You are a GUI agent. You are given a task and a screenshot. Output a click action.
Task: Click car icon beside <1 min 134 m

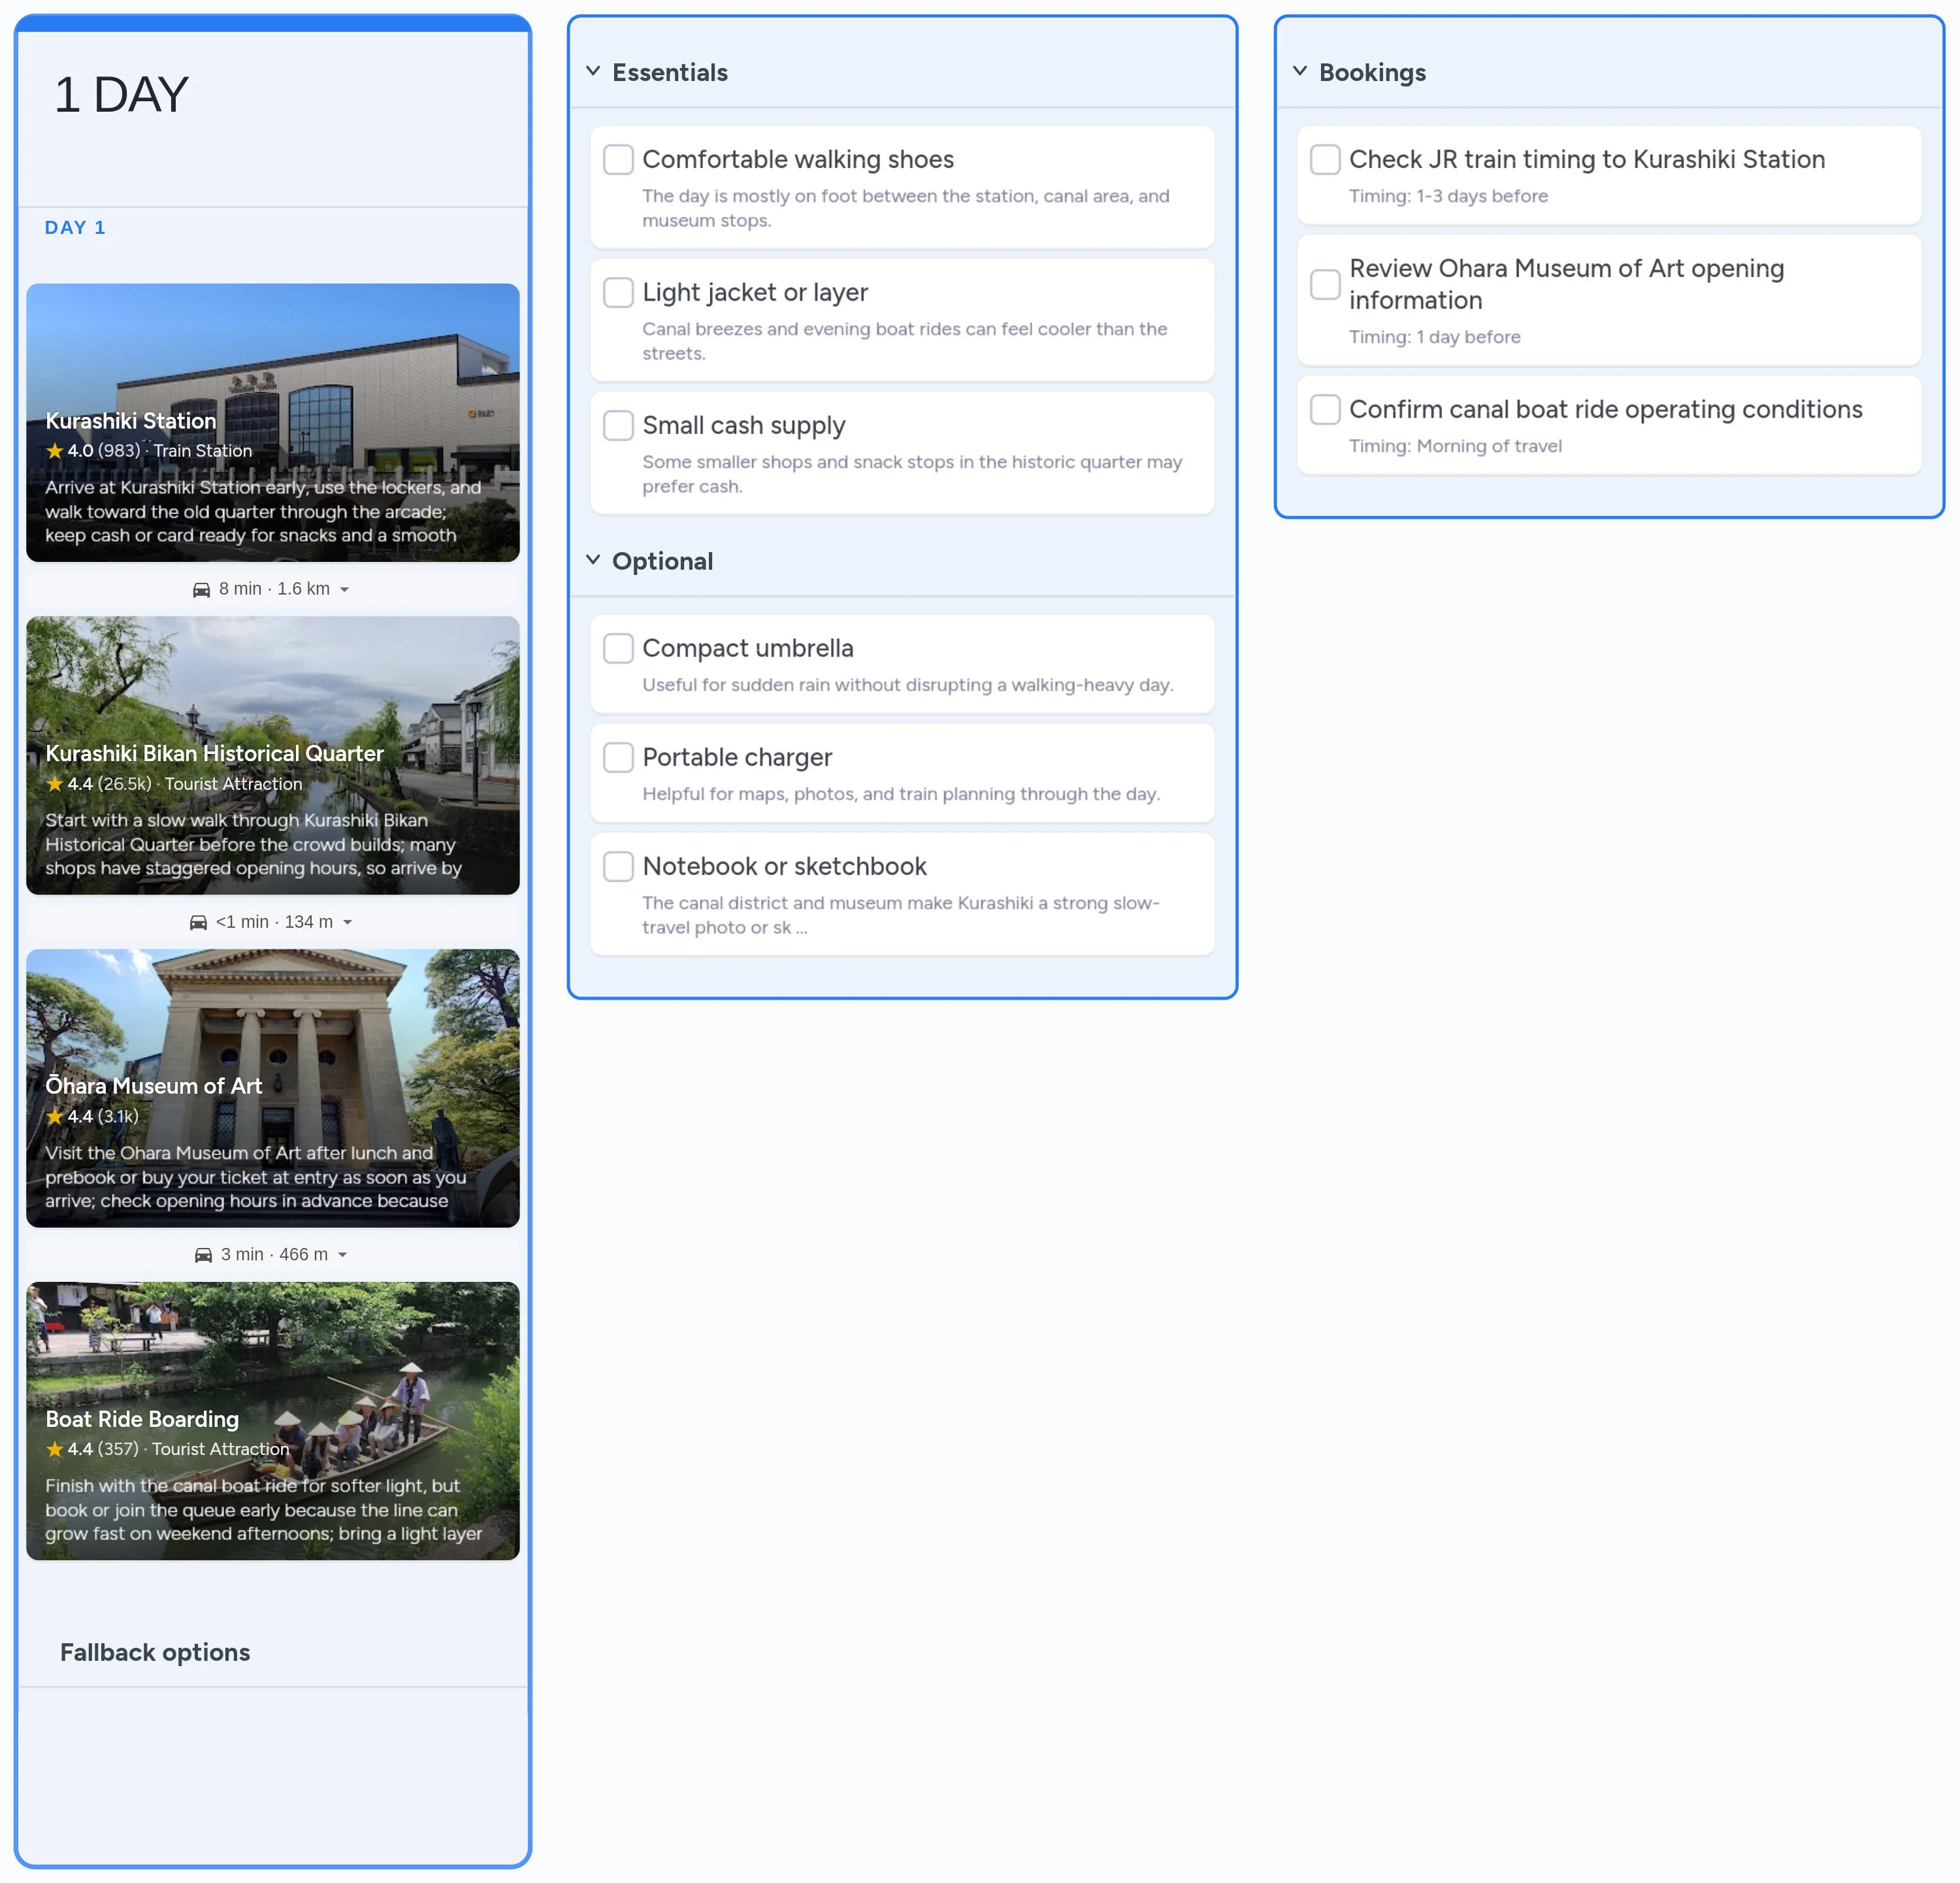click(198, 923)
